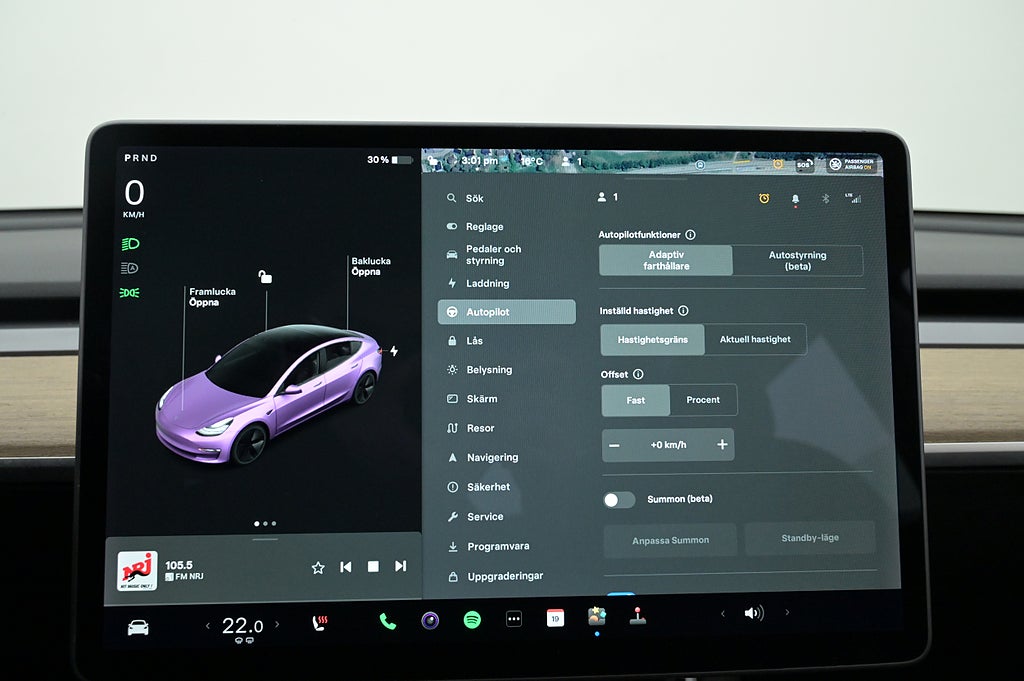1024x681 pixels.
Task: Select Autostyrning (beta) option
Action: coord(797,261)
